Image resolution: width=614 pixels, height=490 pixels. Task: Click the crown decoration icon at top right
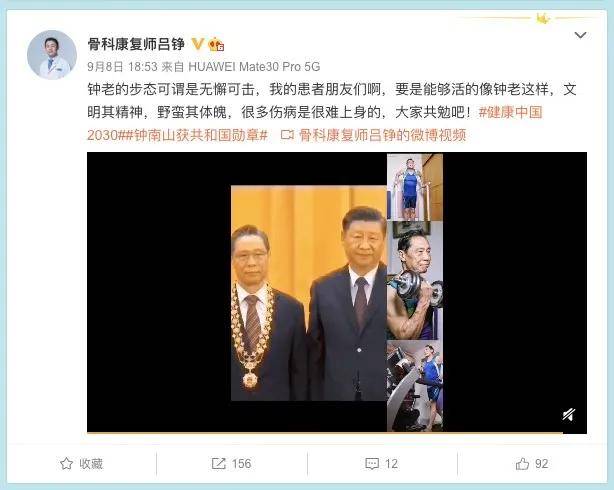543,18
